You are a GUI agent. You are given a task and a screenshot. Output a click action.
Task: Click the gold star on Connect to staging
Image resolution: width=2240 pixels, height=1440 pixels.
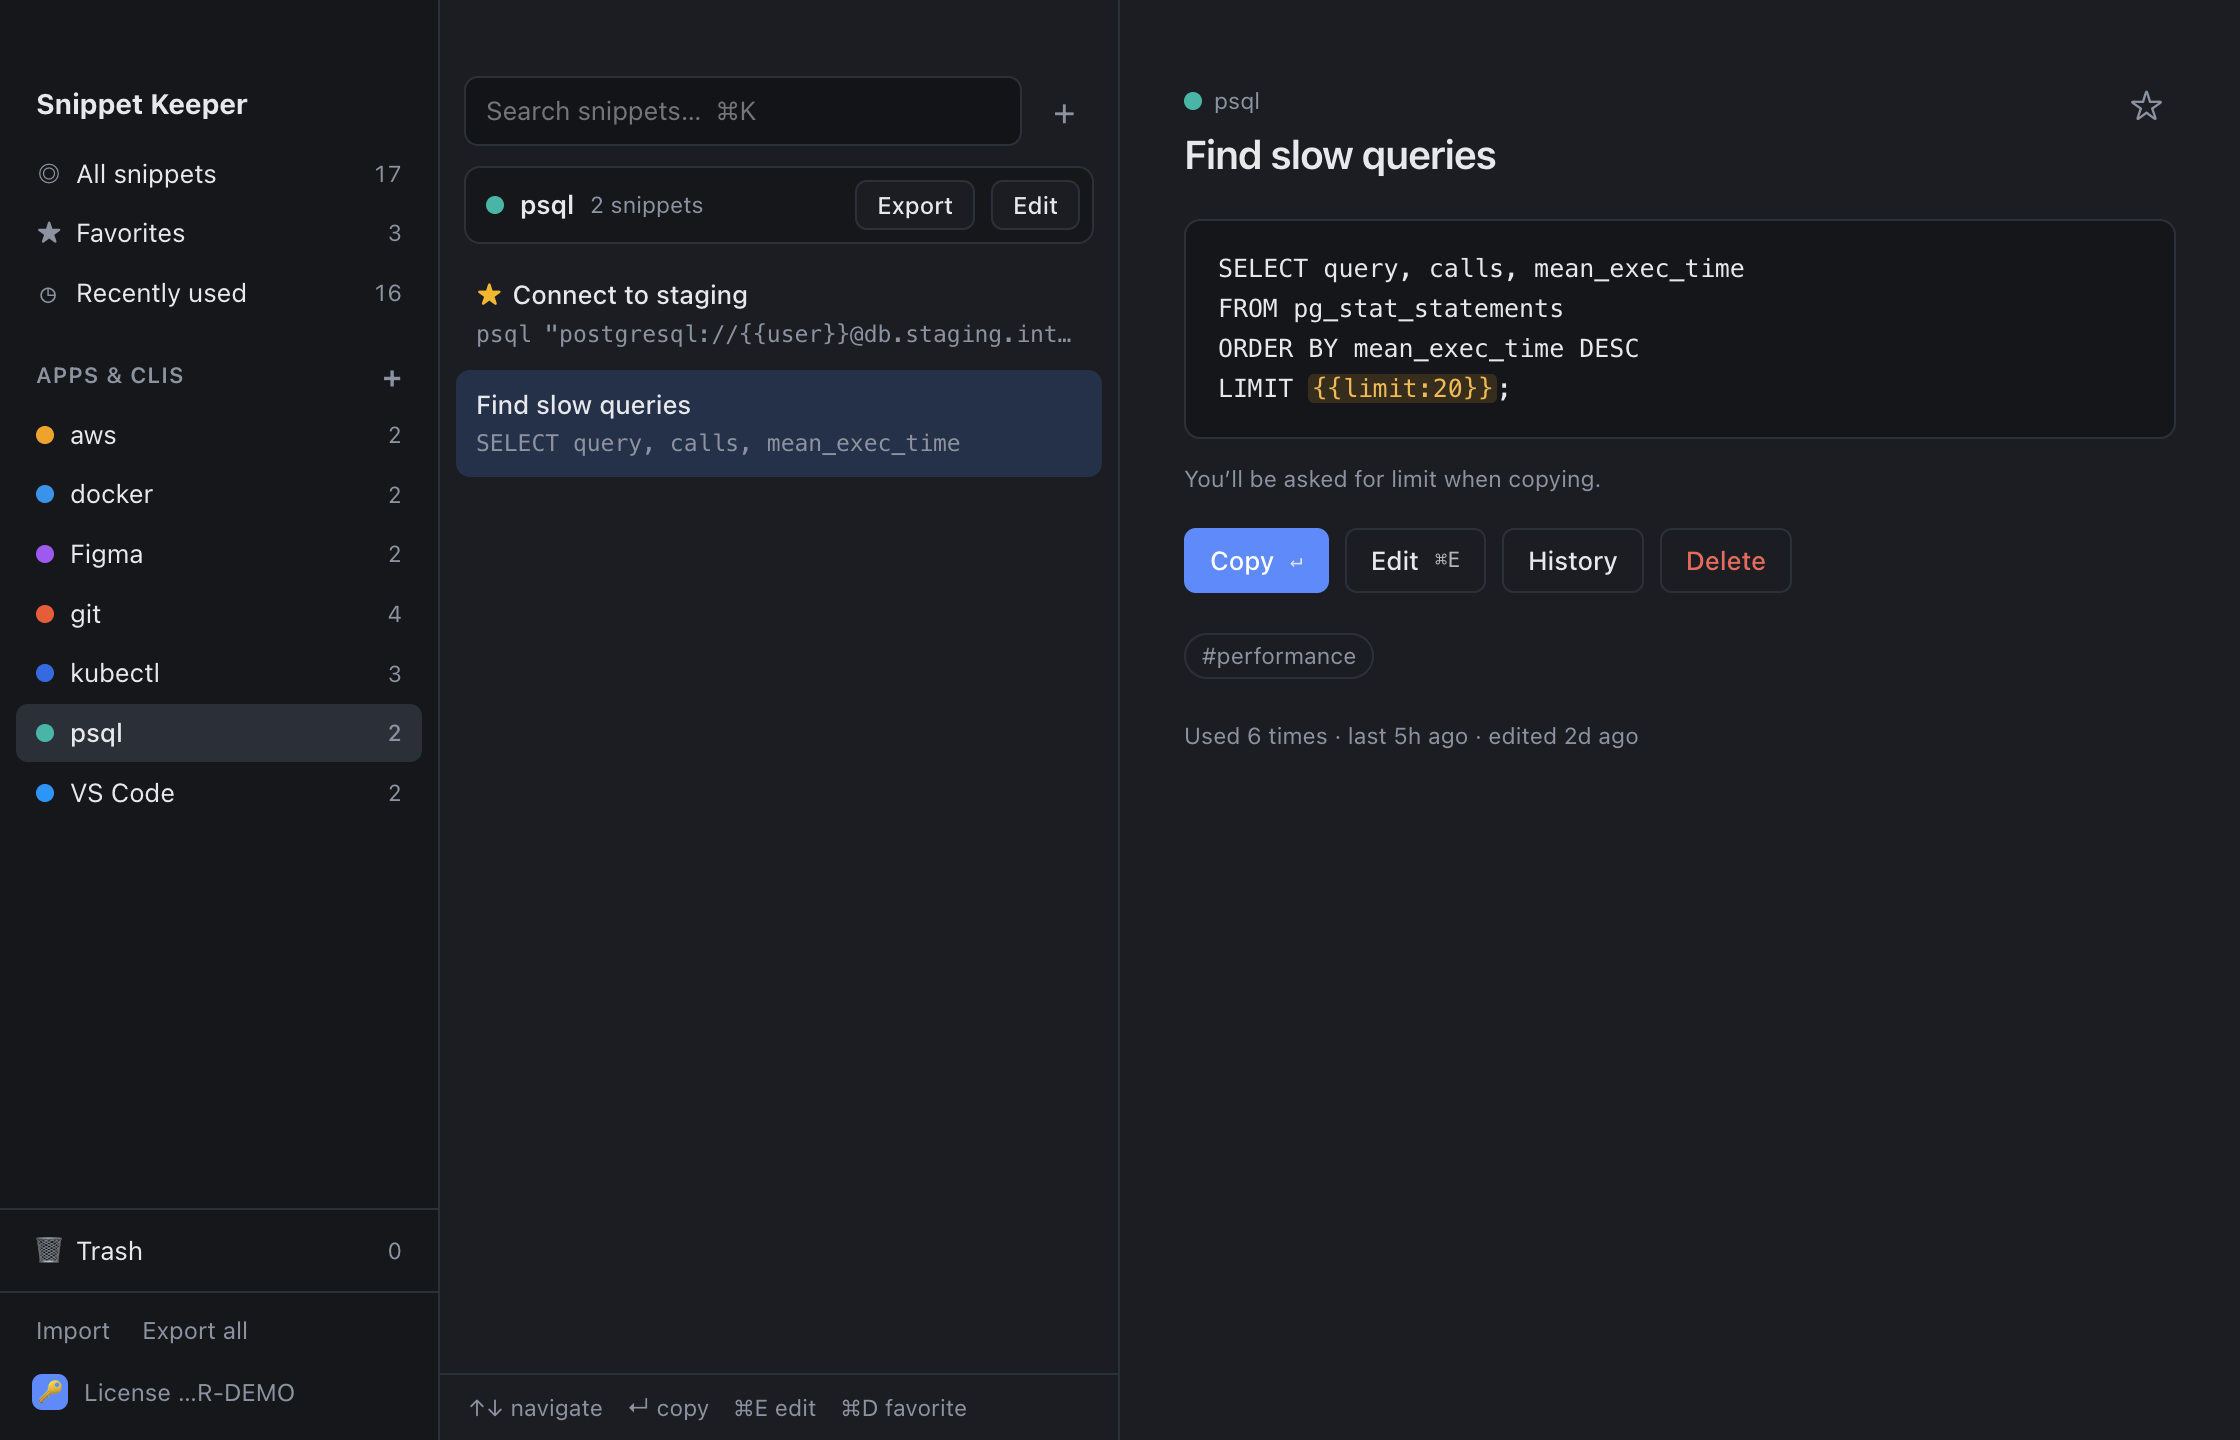coord(489,295)
